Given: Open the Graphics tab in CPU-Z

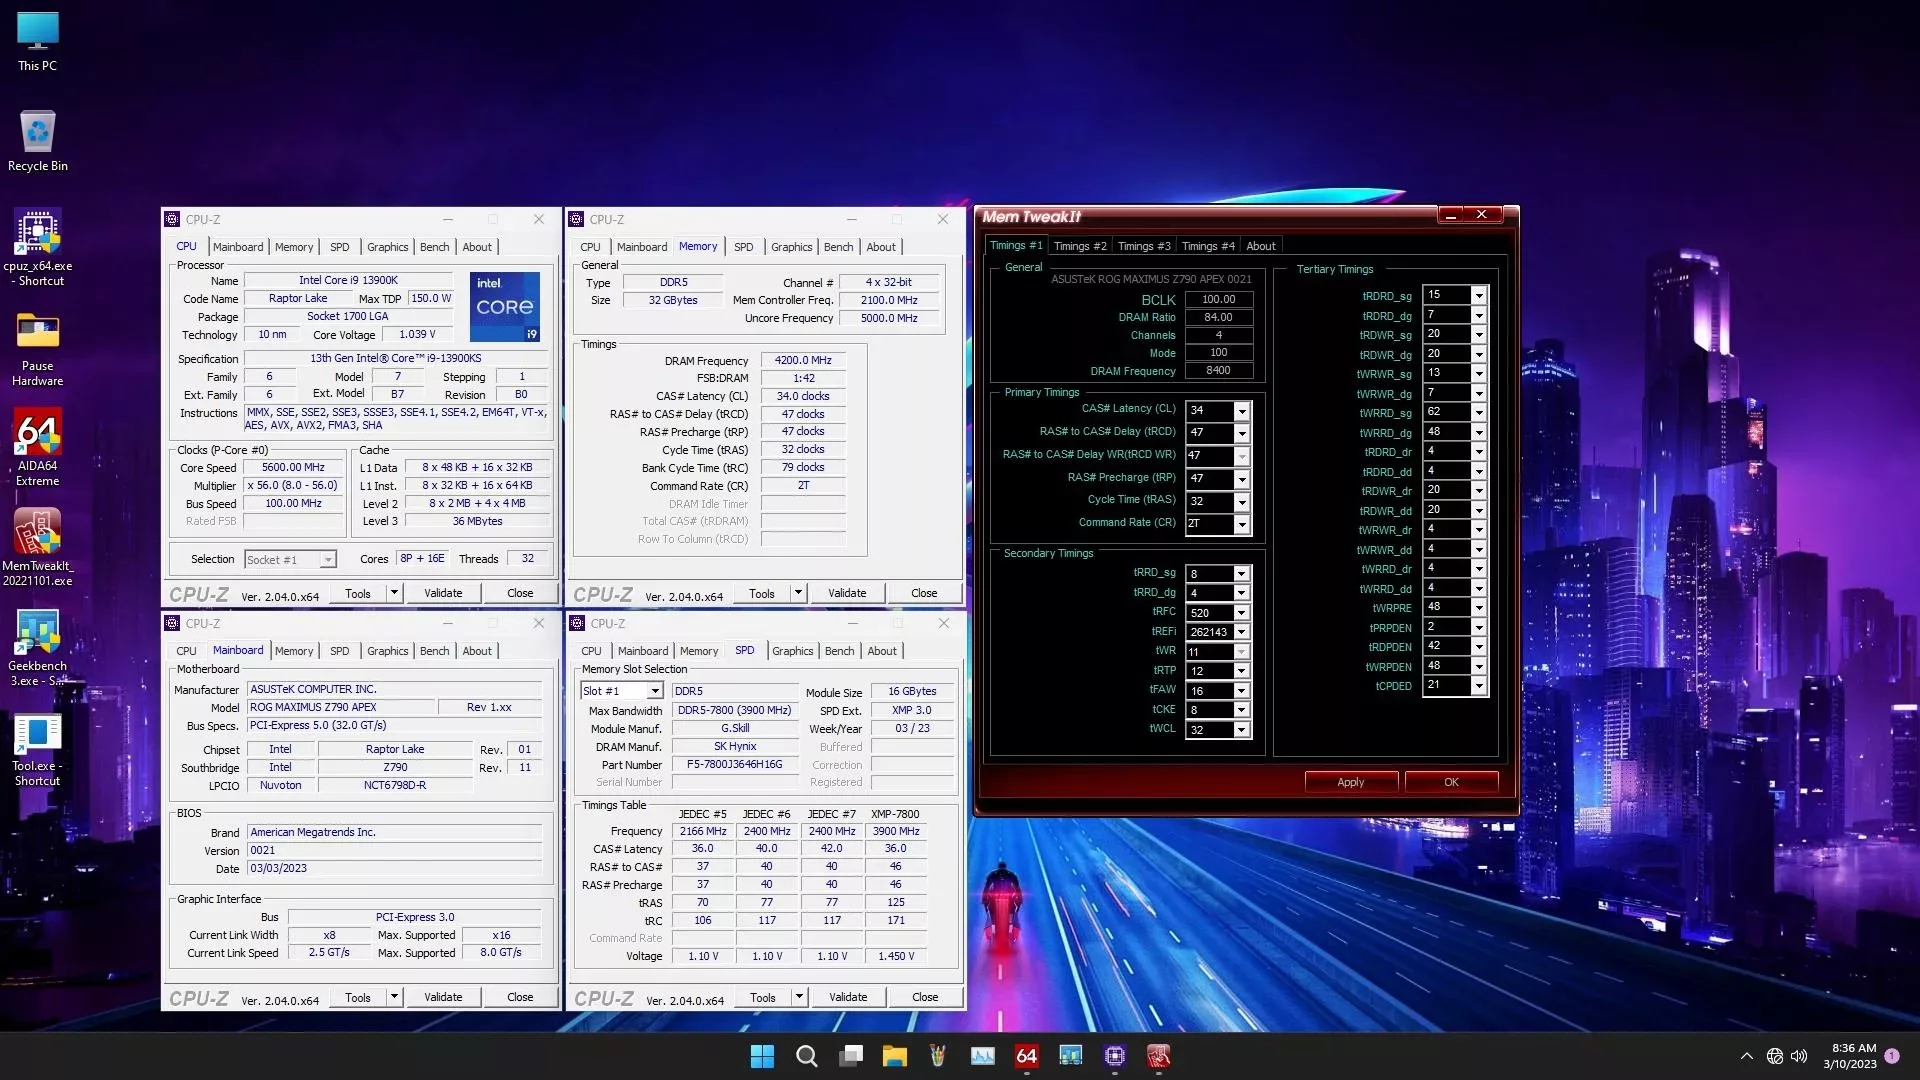Looking at the screenshot, I should [387, 246].
